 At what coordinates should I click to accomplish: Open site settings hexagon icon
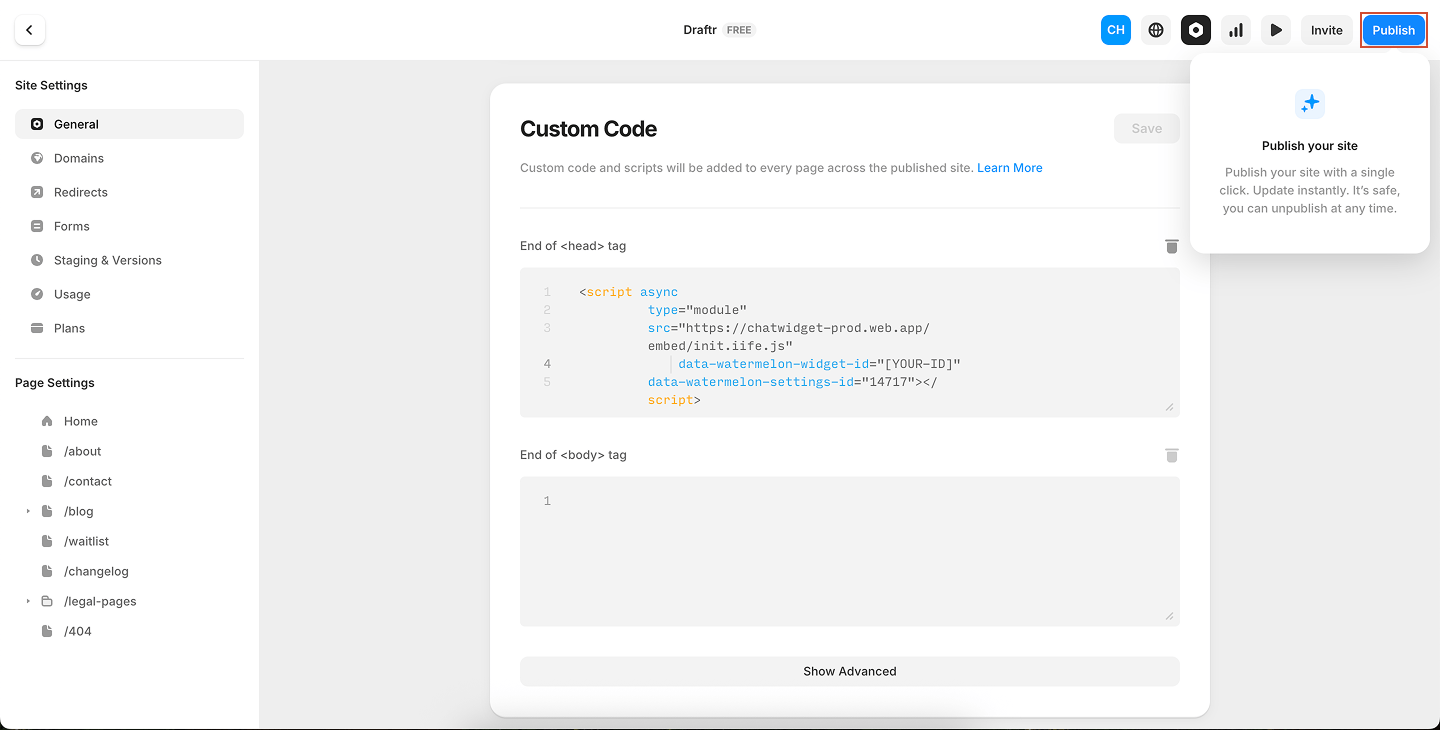(x=1196, y=30)
